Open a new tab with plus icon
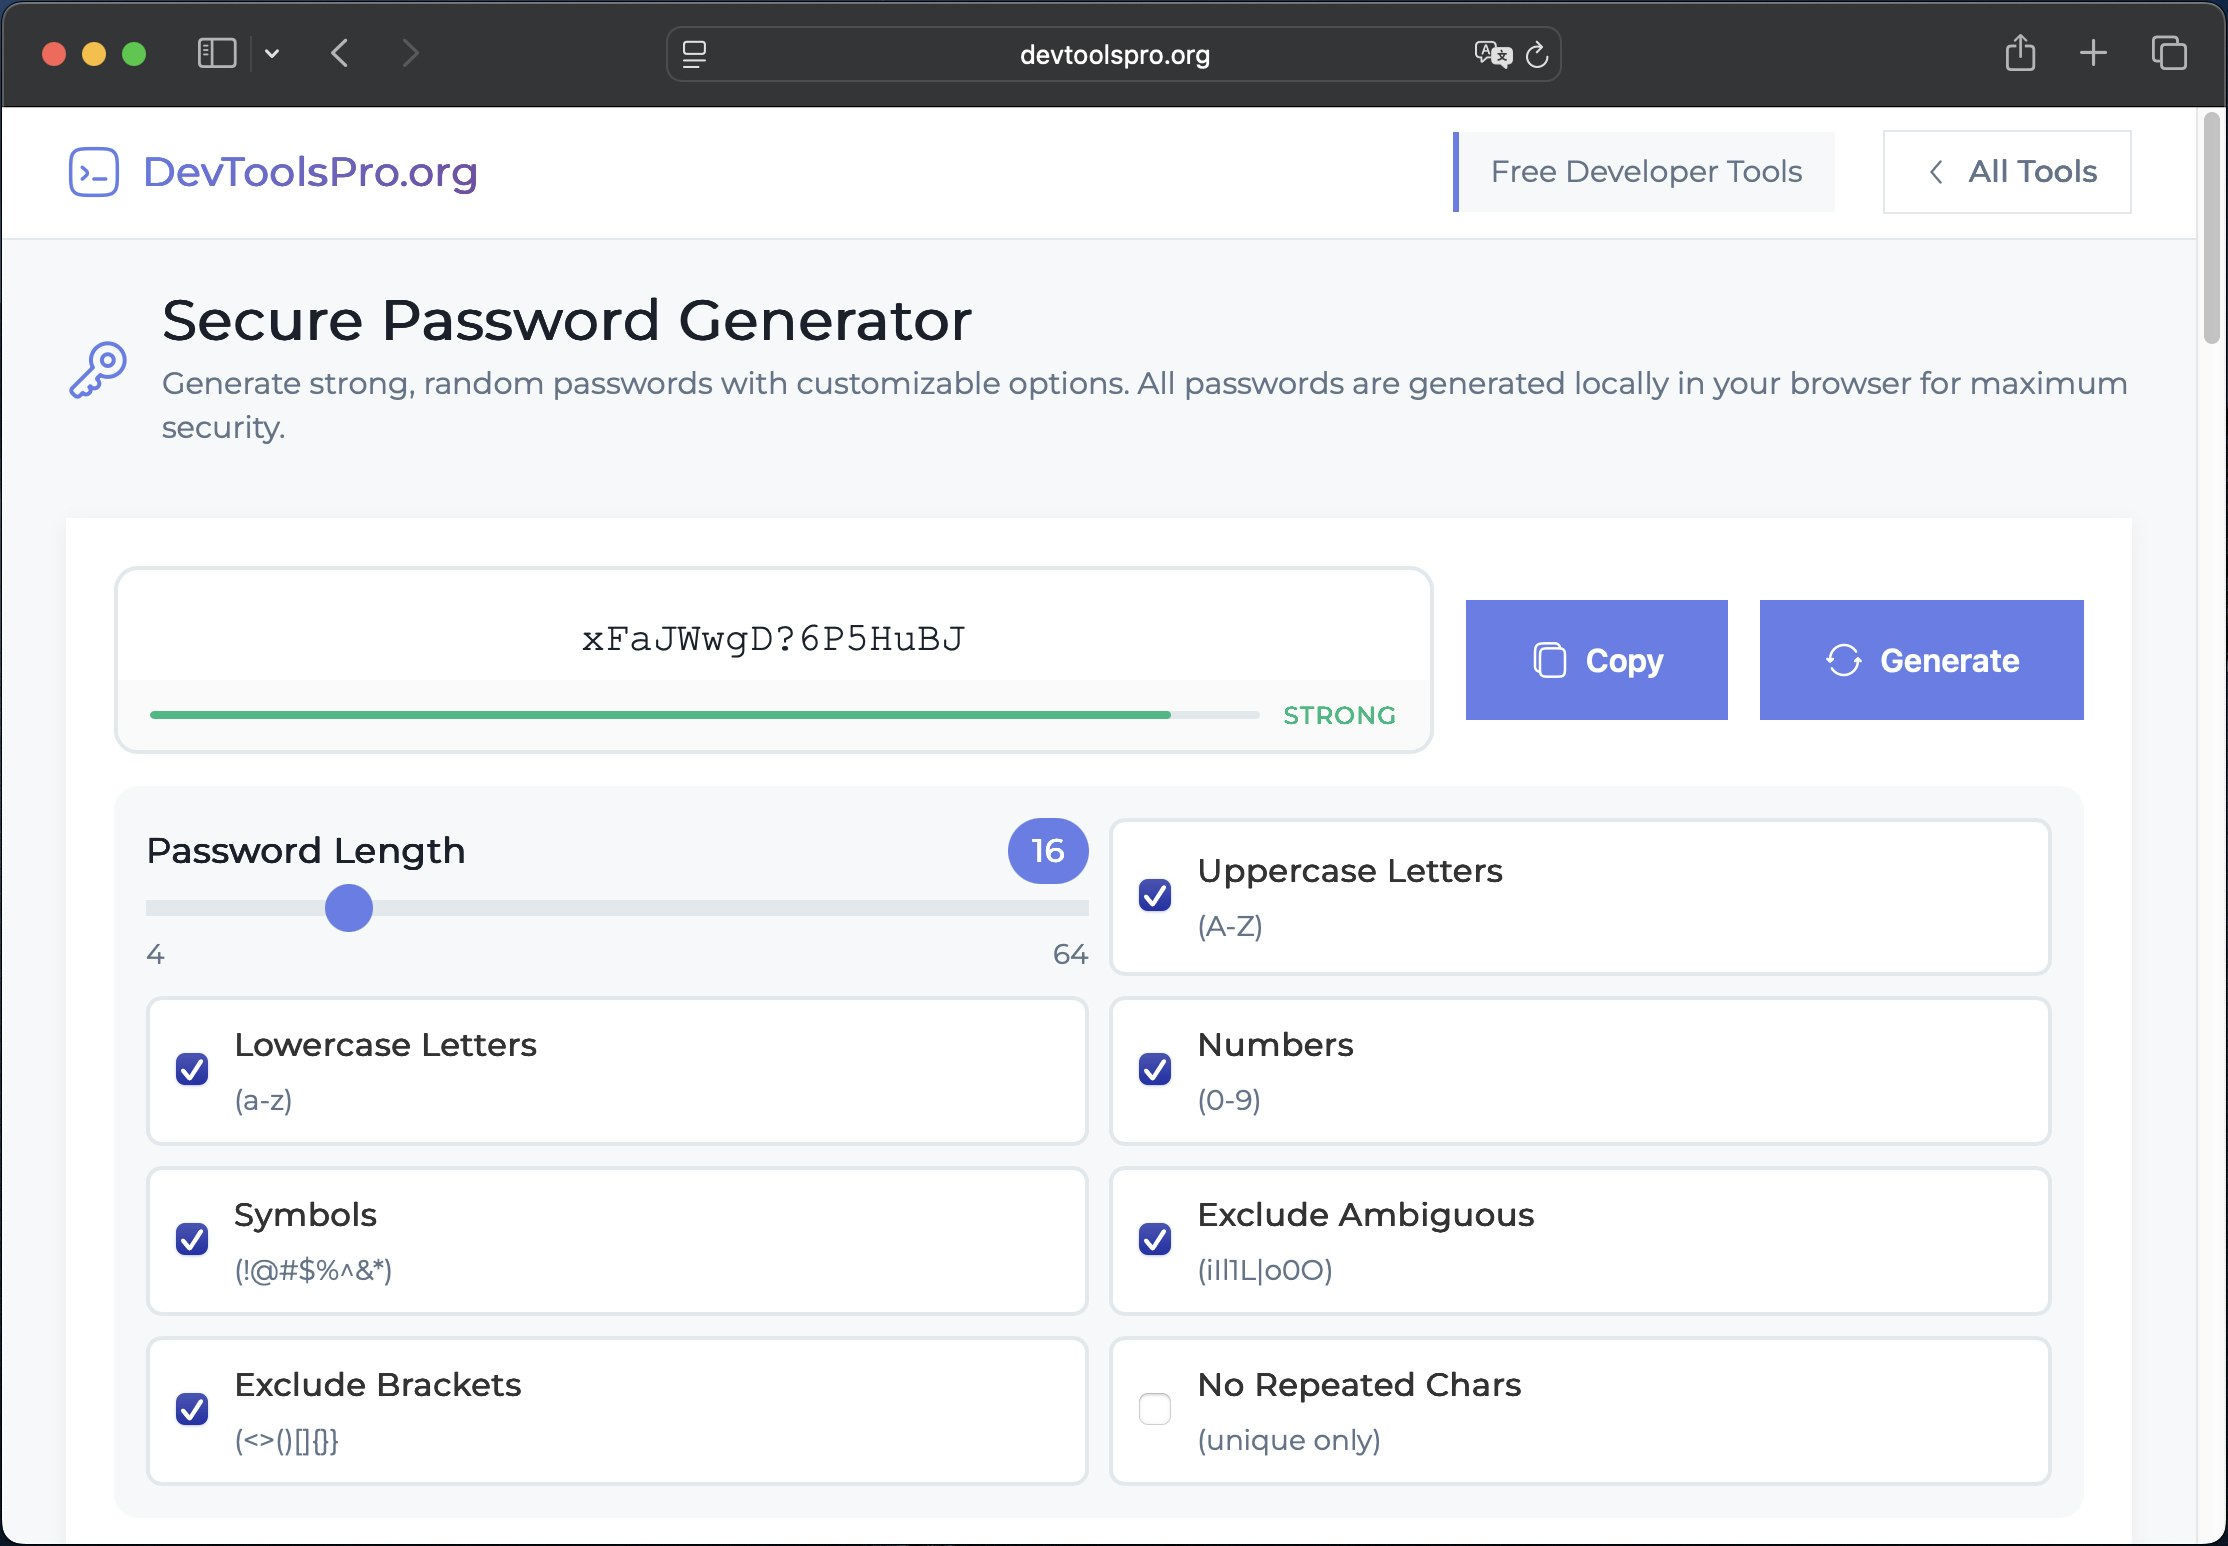 2093,53
